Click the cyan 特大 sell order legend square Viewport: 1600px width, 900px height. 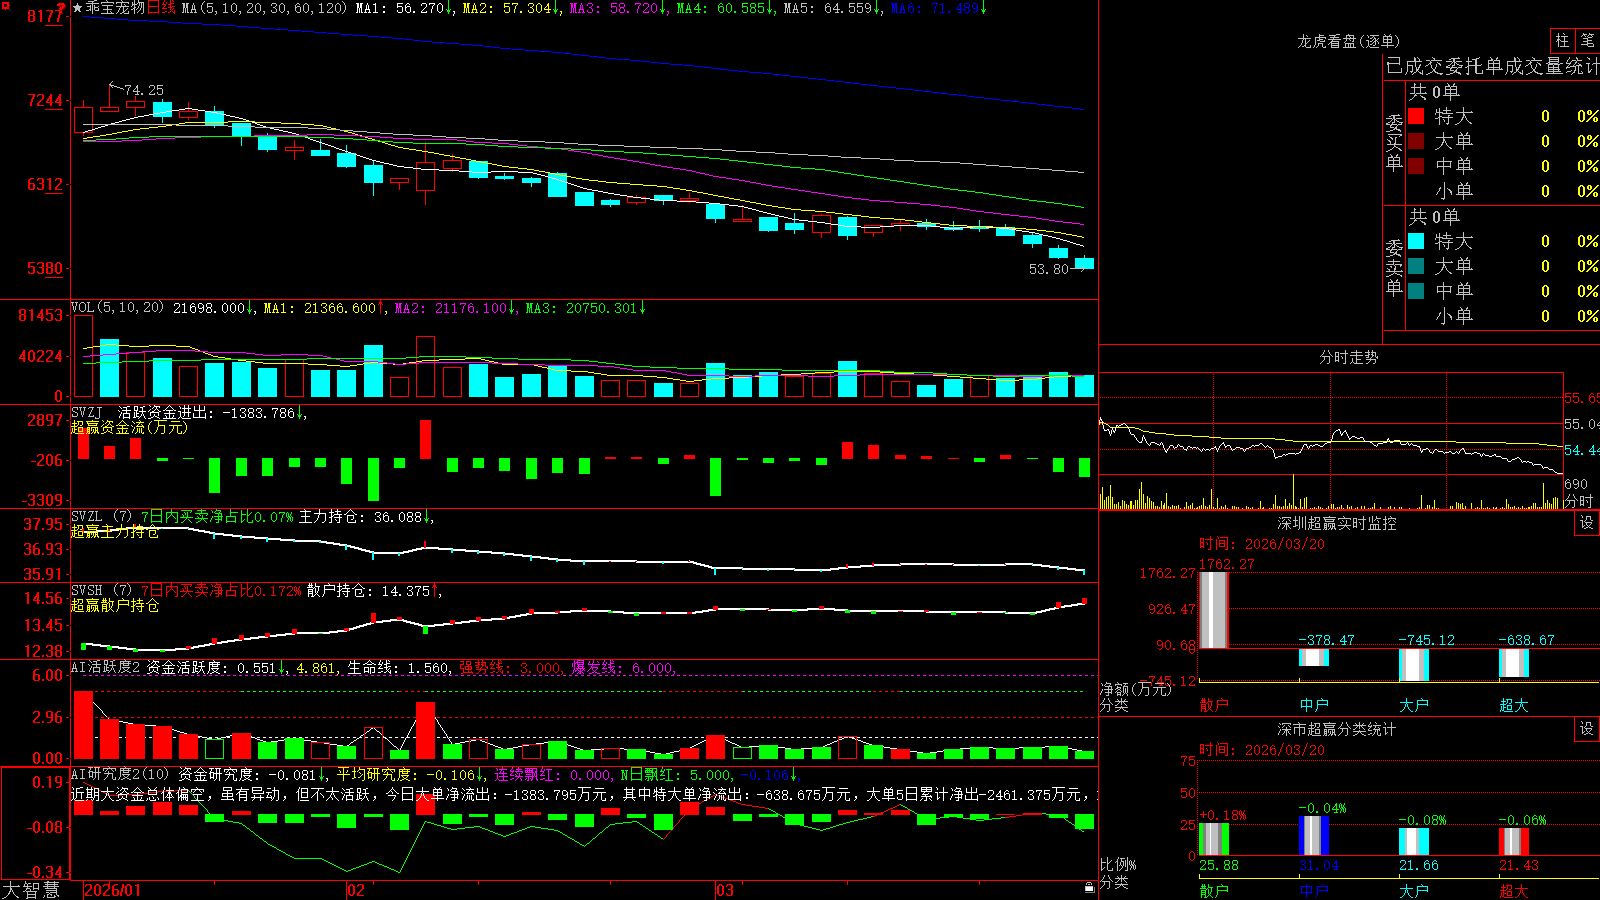pyautogui.click(x=1416, y=241)
